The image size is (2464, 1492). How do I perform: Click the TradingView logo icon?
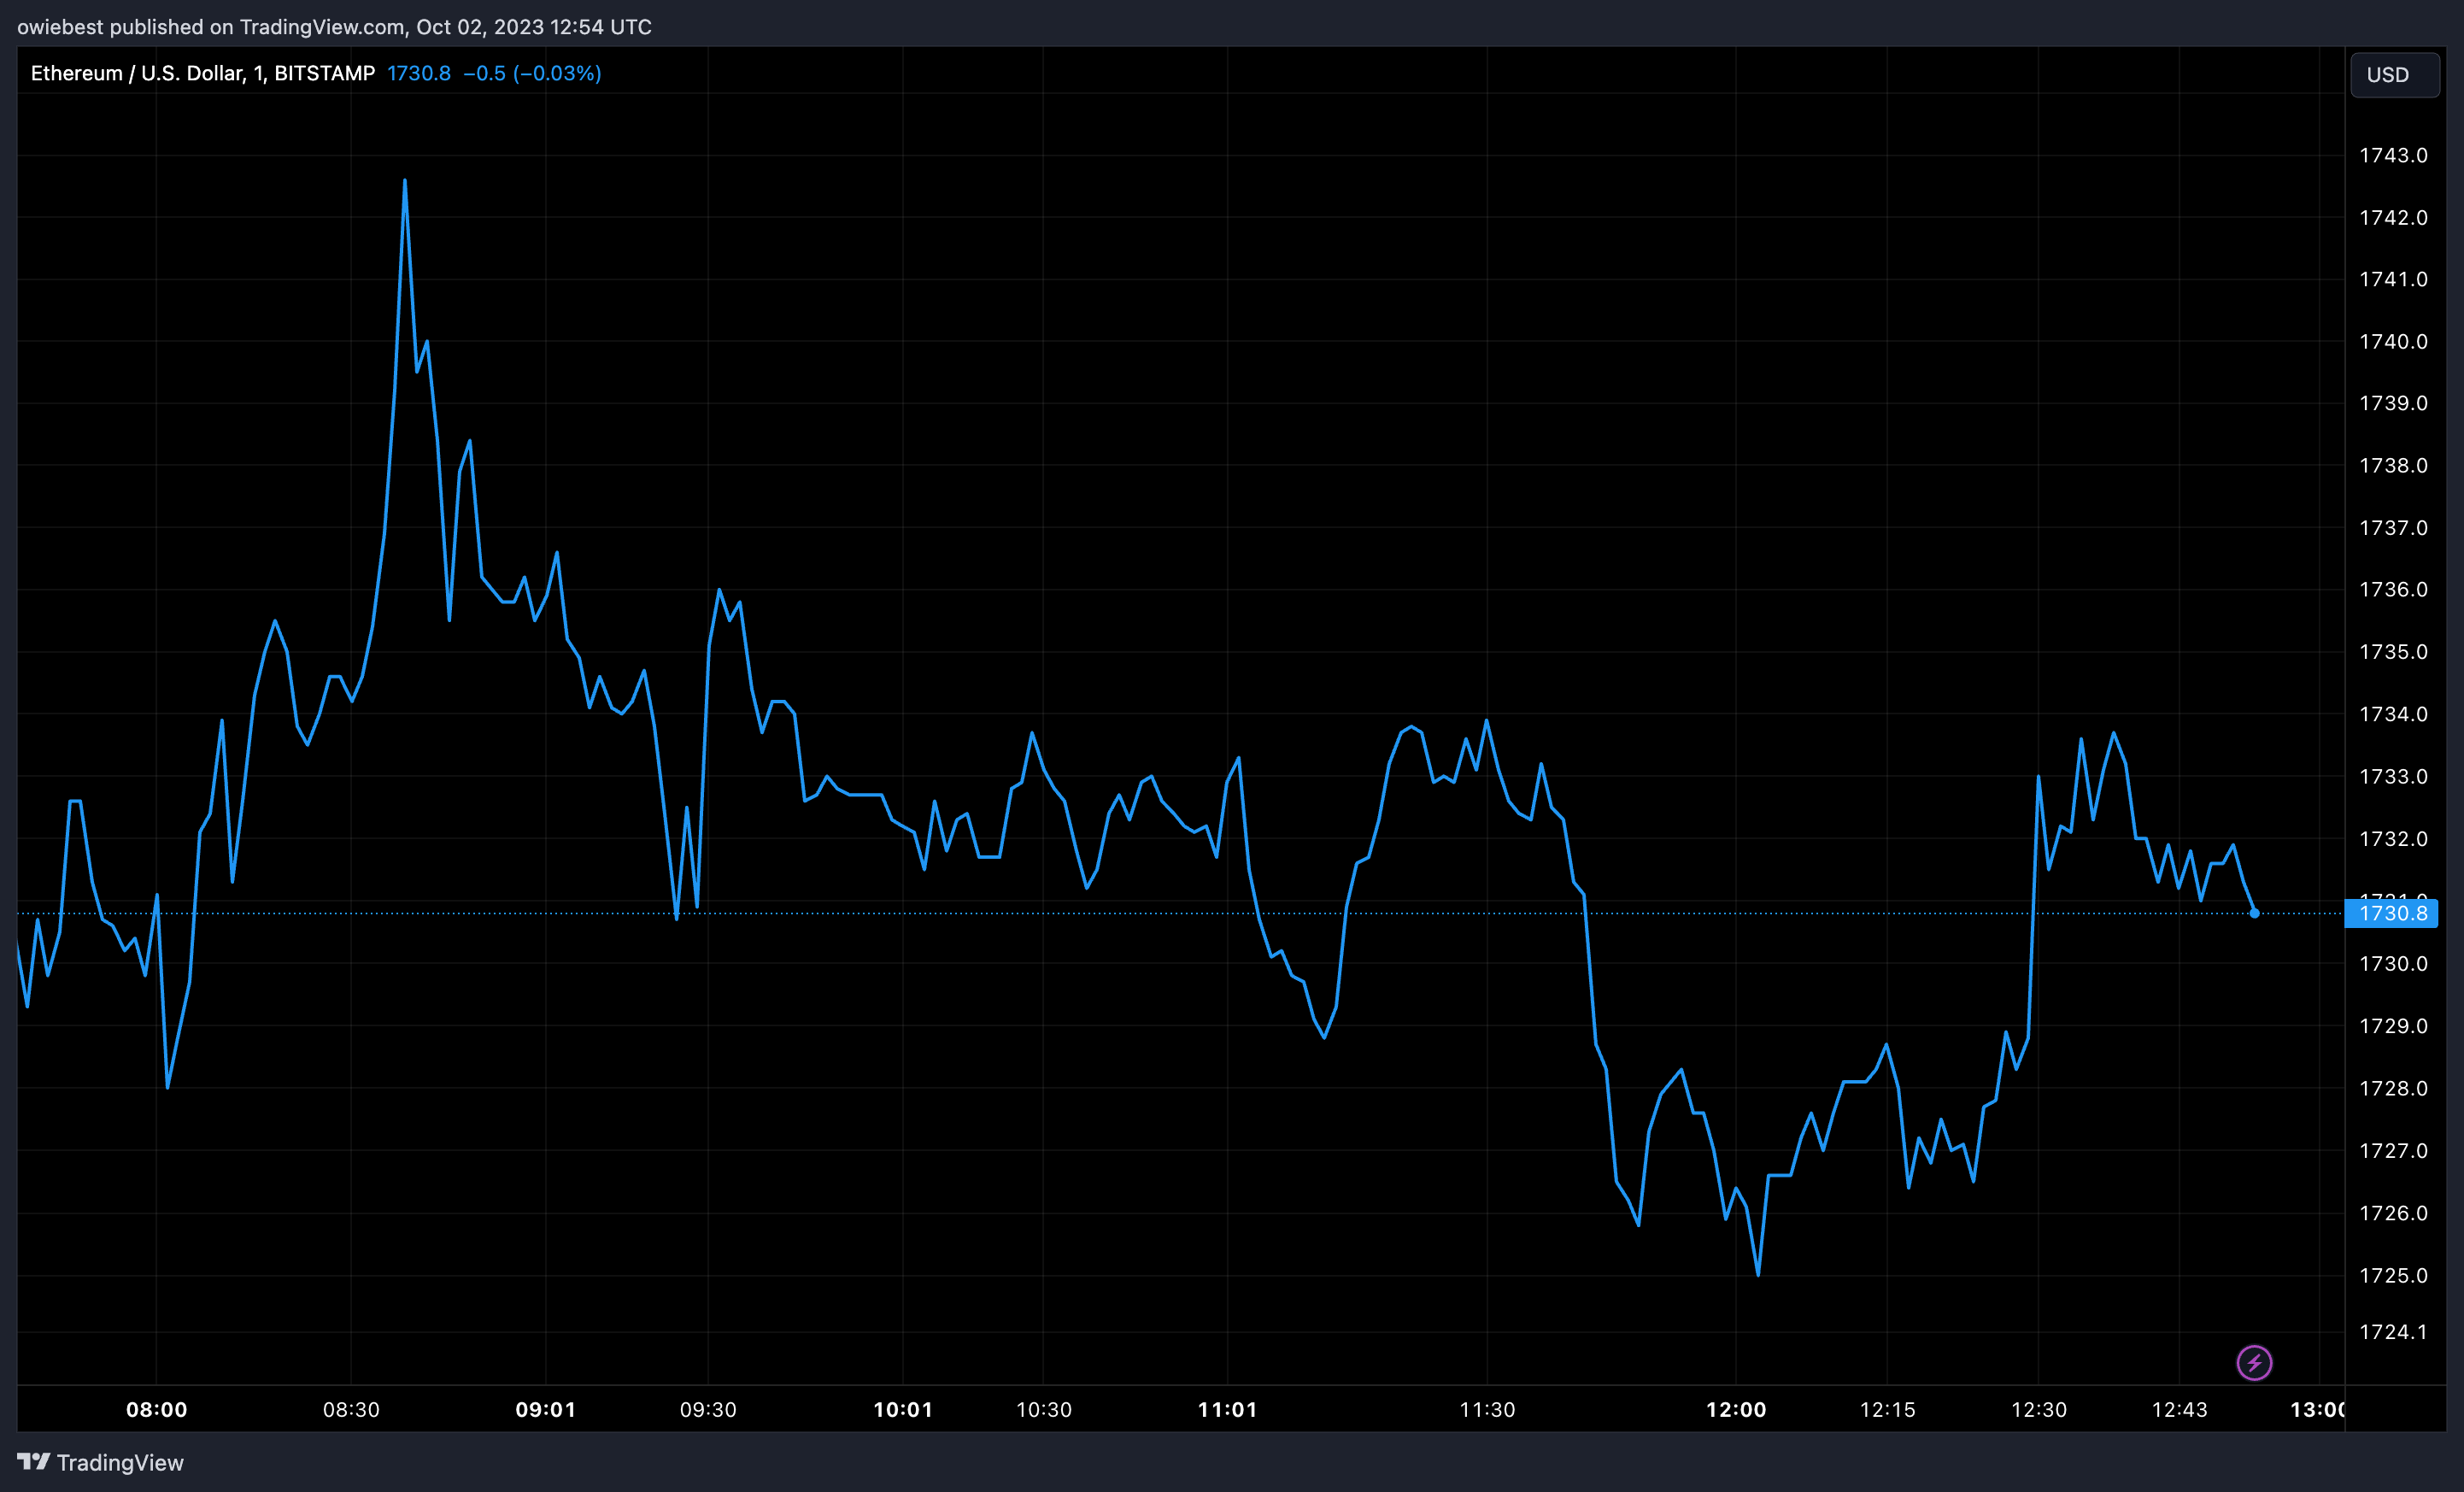pyautogui.click(x=33, y=1462)
